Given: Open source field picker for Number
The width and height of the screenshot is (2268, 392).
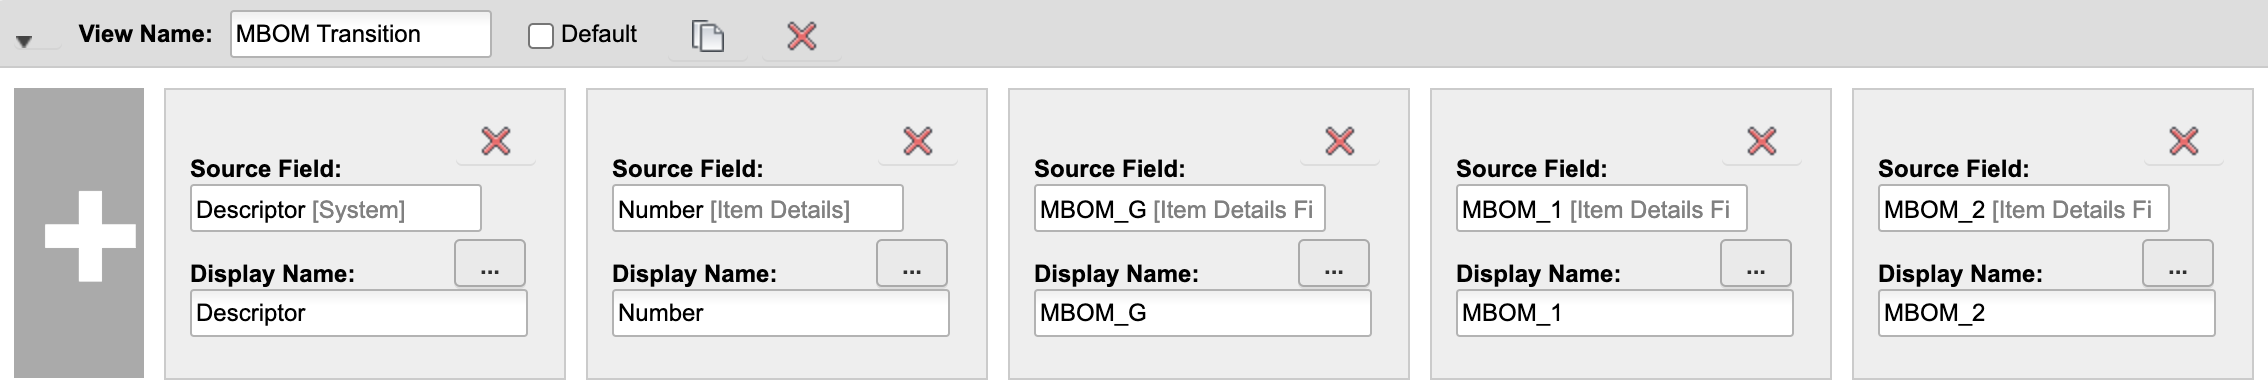Looking at the screenshot, I should click(912, 263).
